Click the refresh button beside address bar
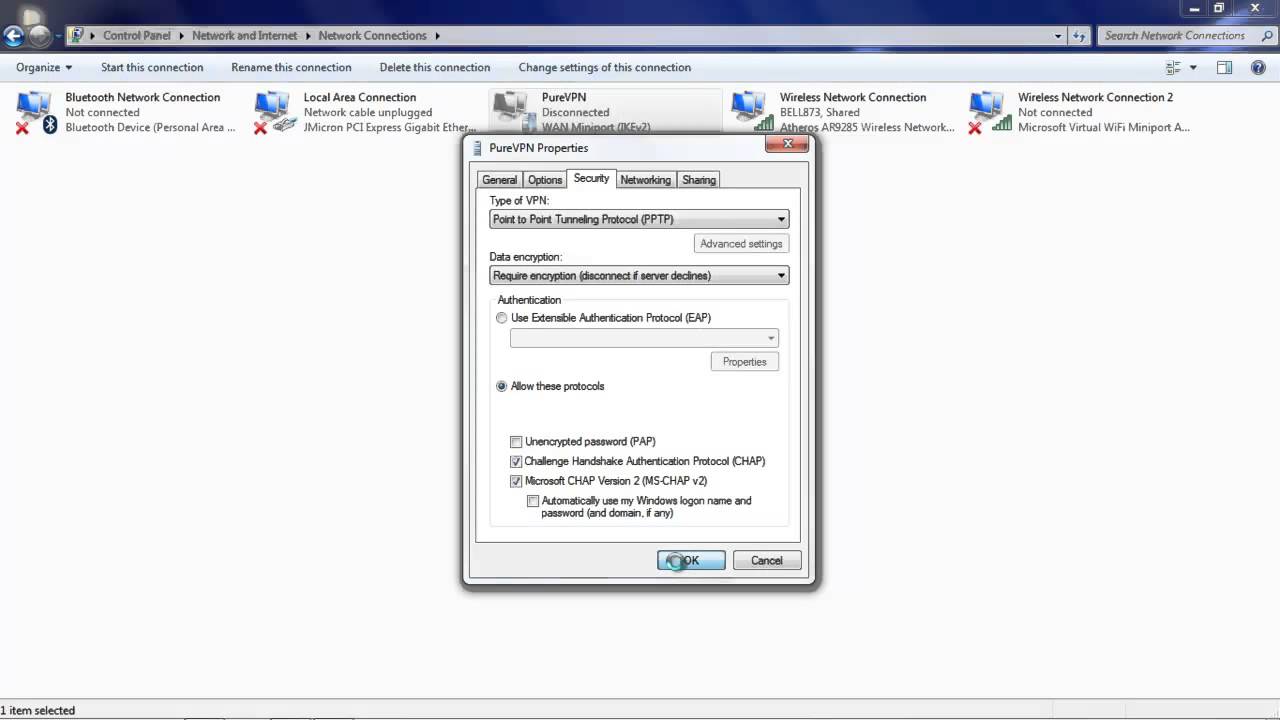The width and height of the screenshot is (1280, 720). pos(1079,36)
